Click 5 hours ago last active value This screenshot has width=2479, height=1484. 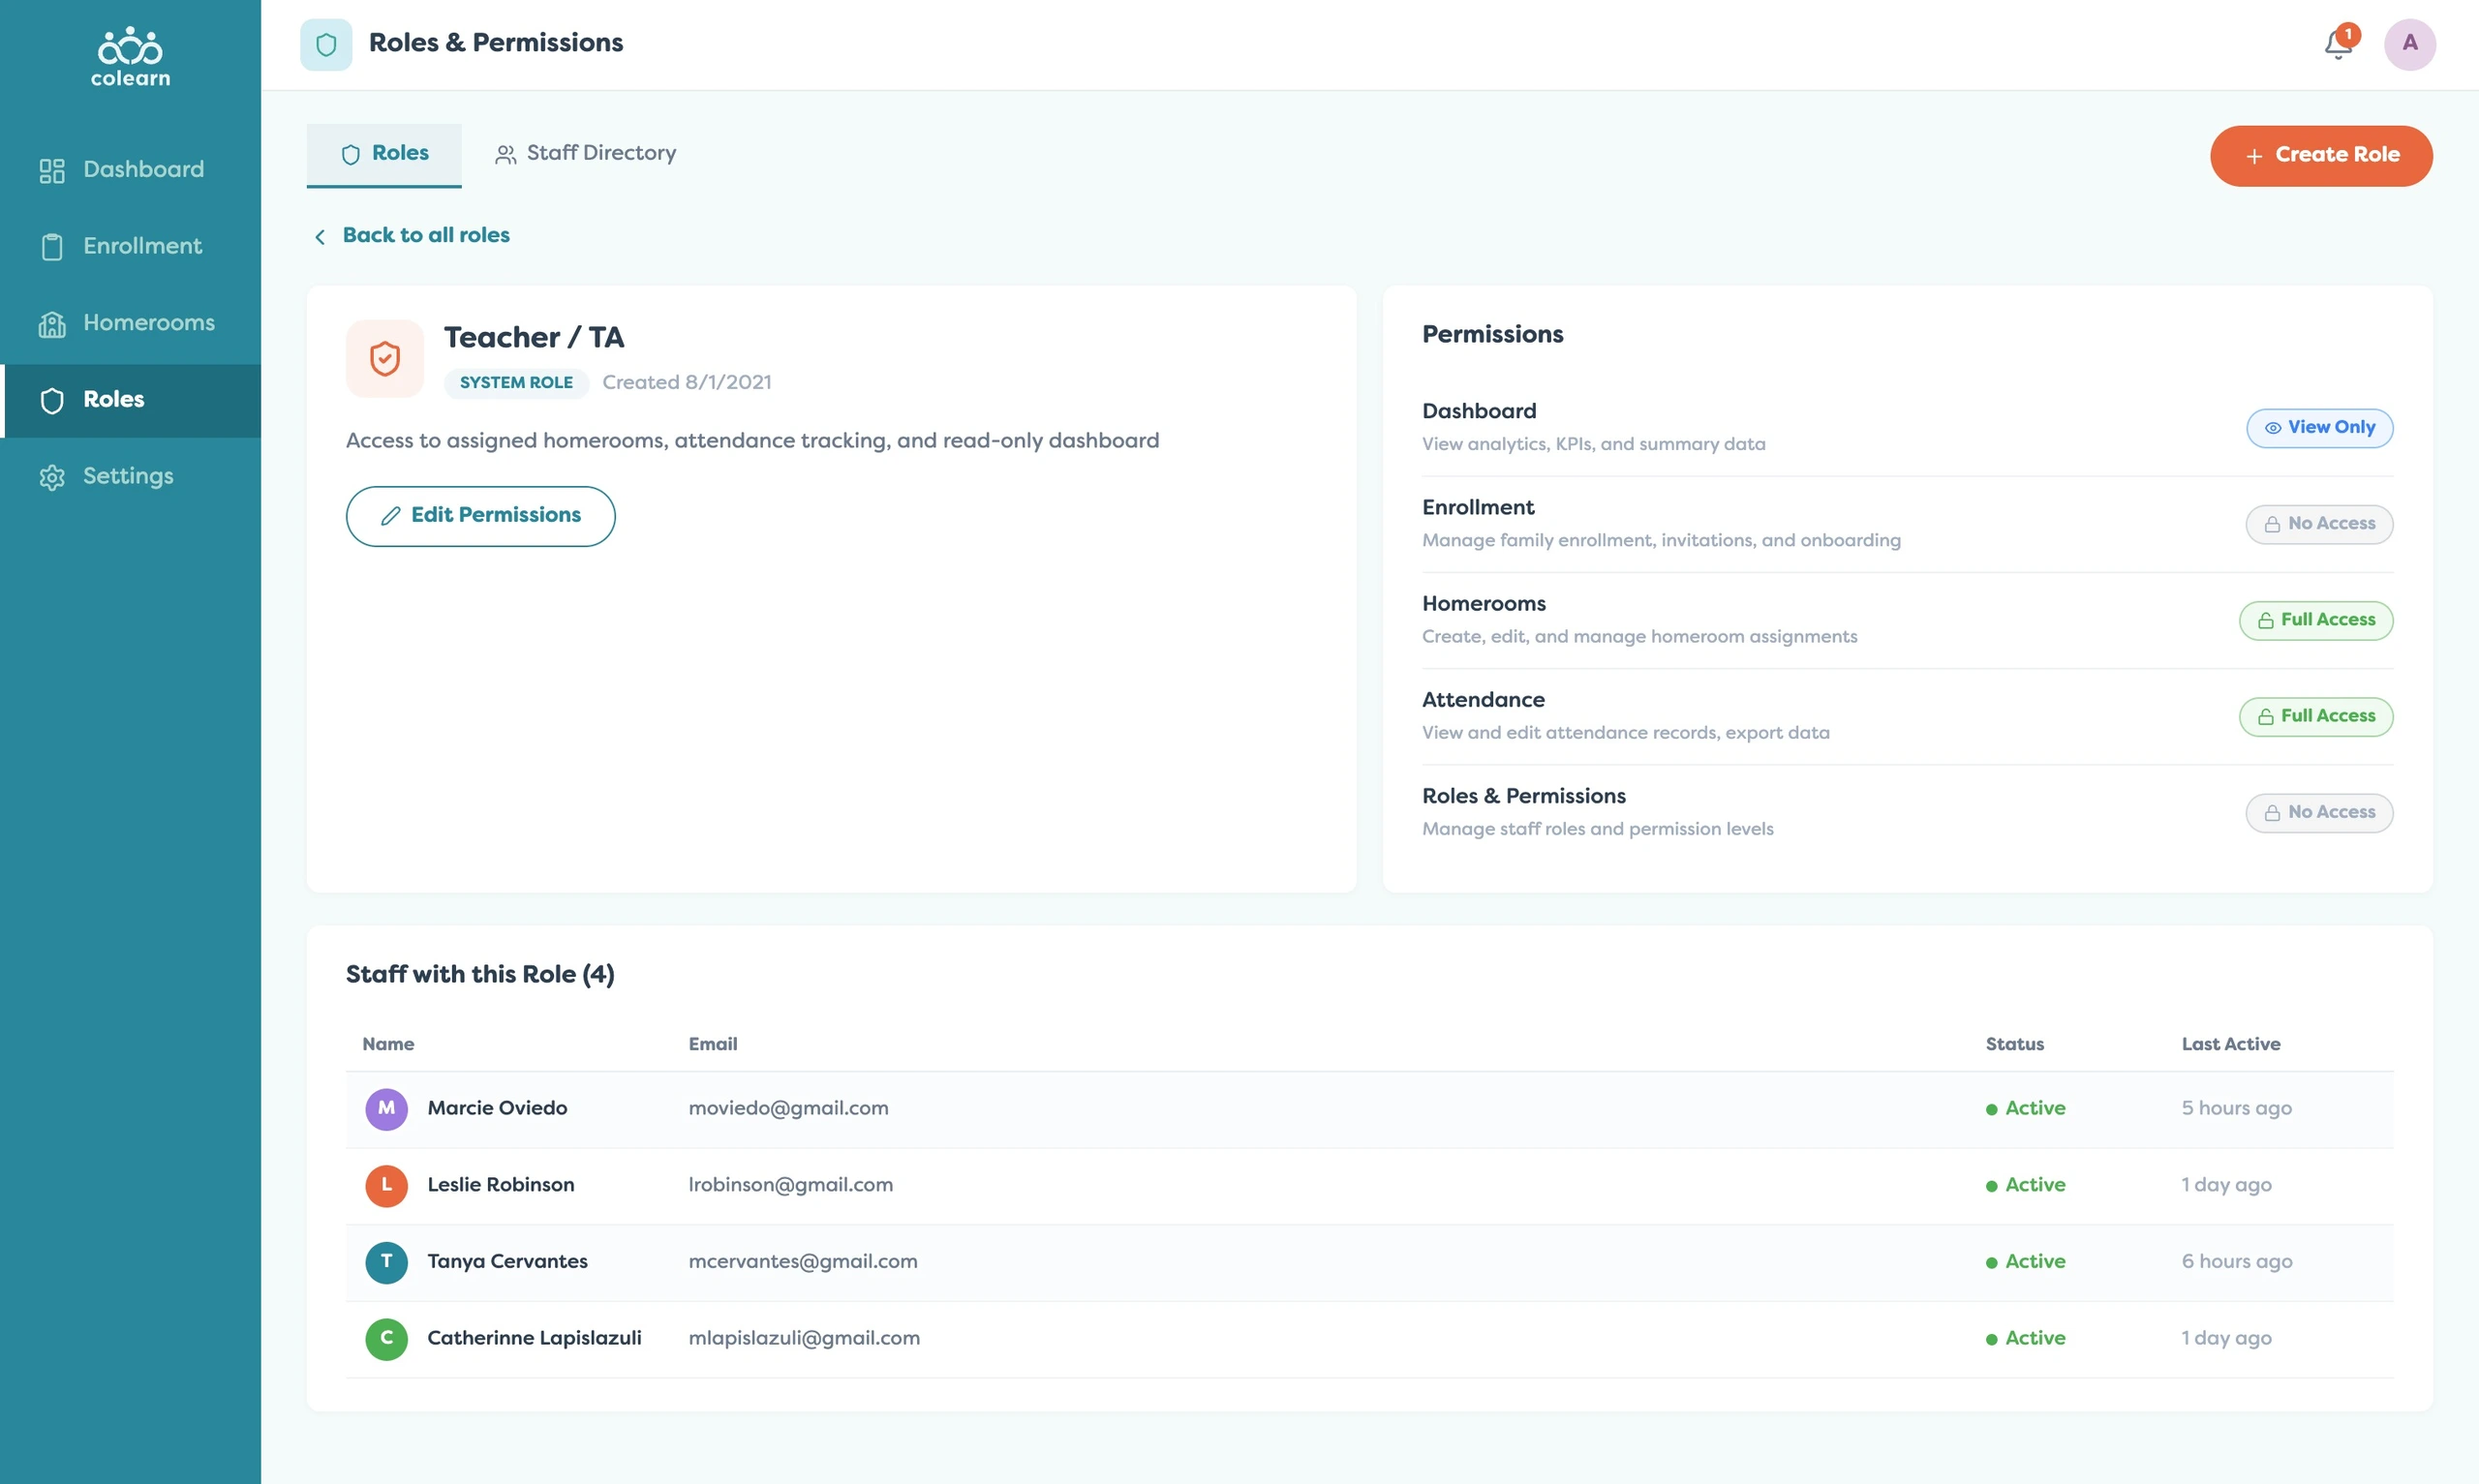coord(2236,1108)
